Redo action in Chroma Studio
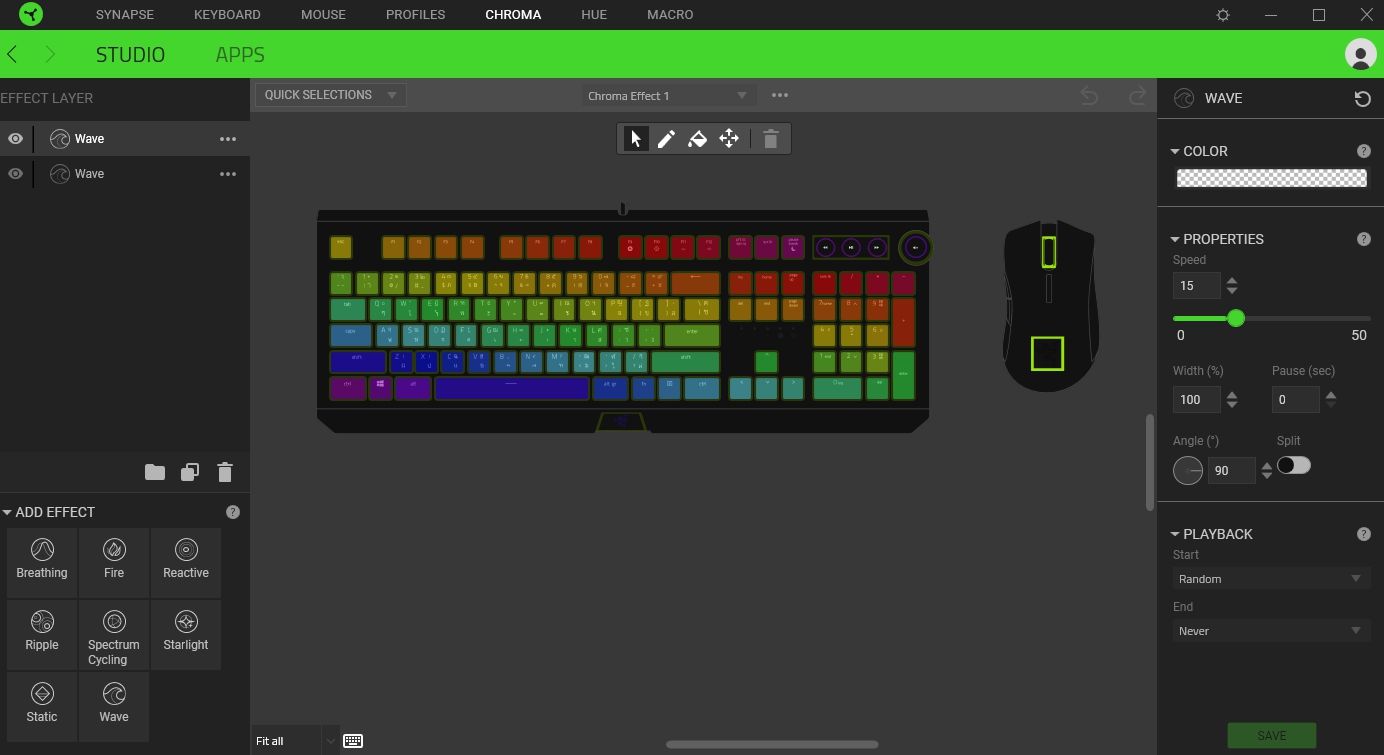 pyautogui.click(x=1137, y=96)
